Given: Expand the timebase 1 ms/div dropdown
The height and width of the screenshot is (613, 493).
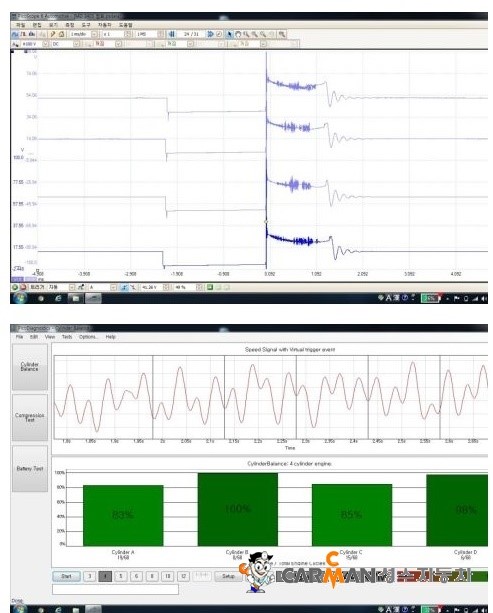Looking at the screenshot, I should coord(94,34).
